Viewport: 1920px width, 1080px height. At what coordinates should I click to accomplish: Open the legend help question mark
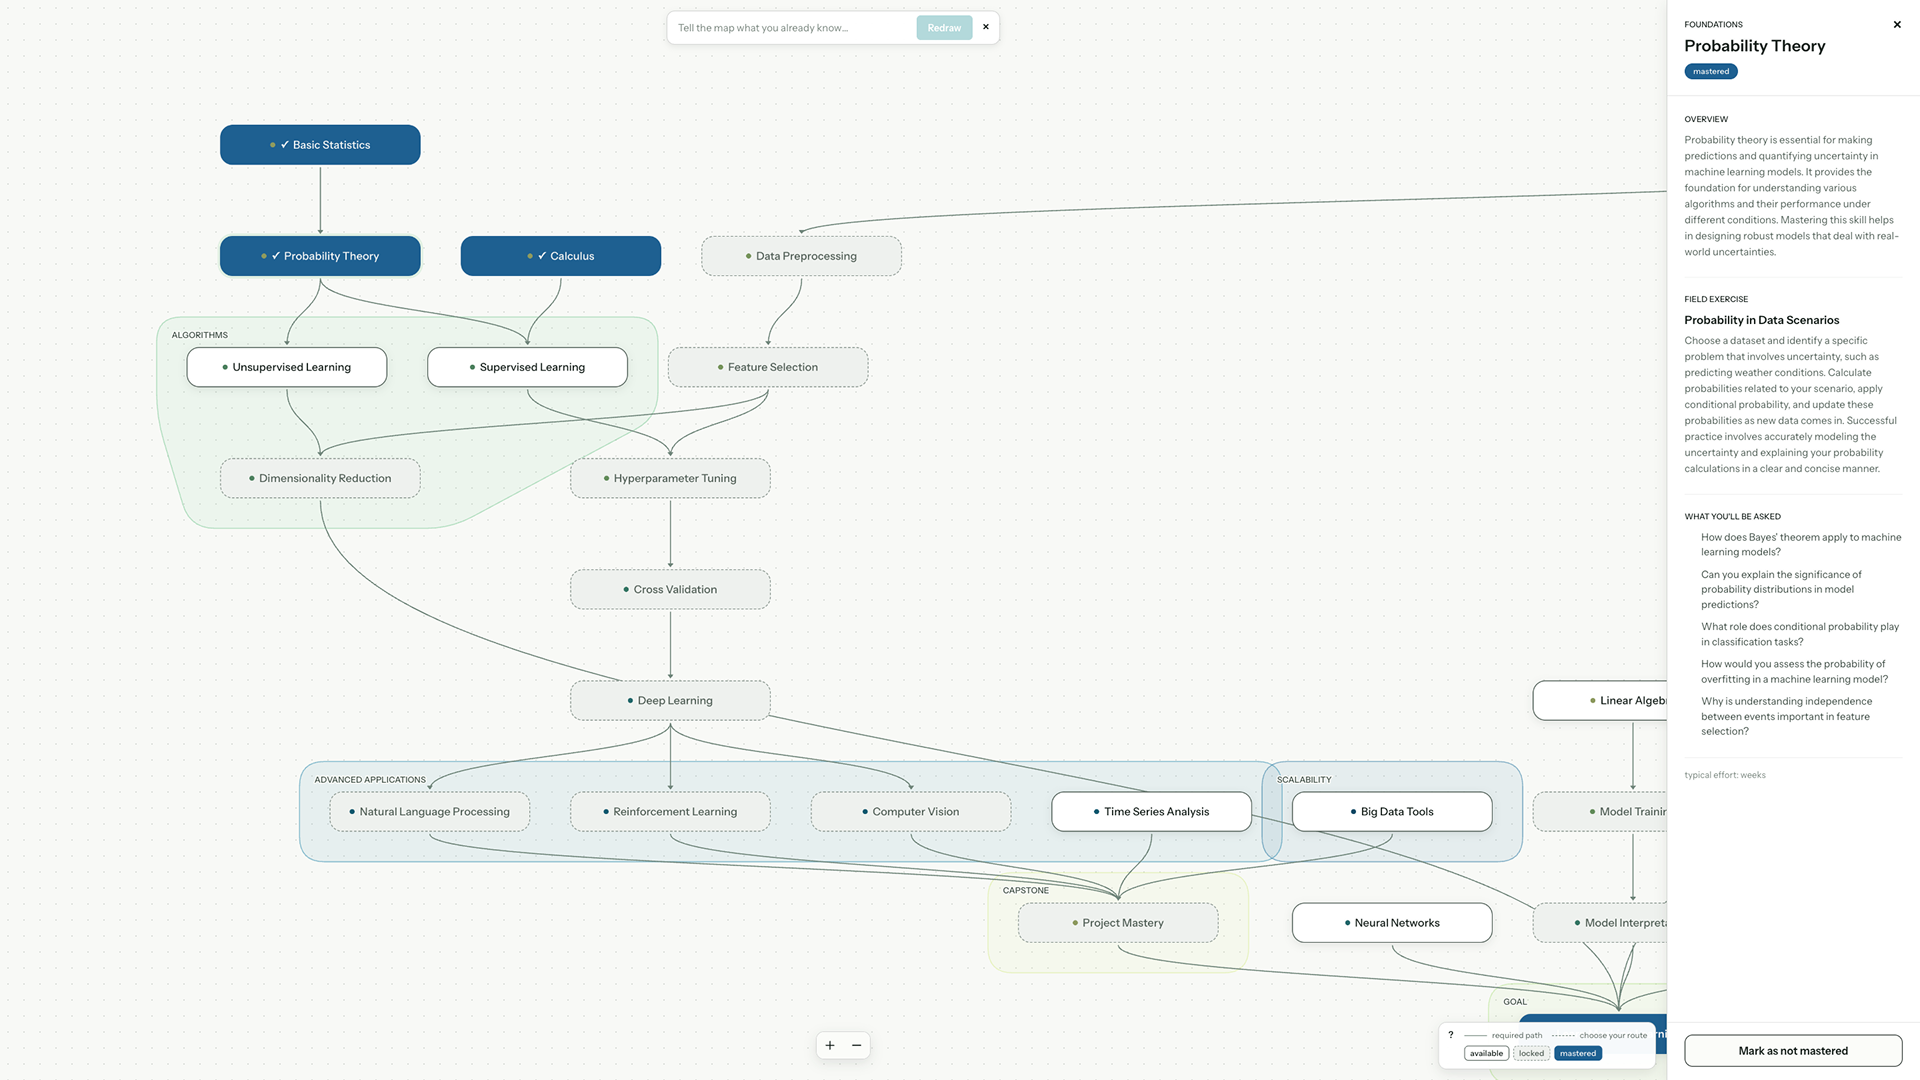[x=1451, y=1035]
